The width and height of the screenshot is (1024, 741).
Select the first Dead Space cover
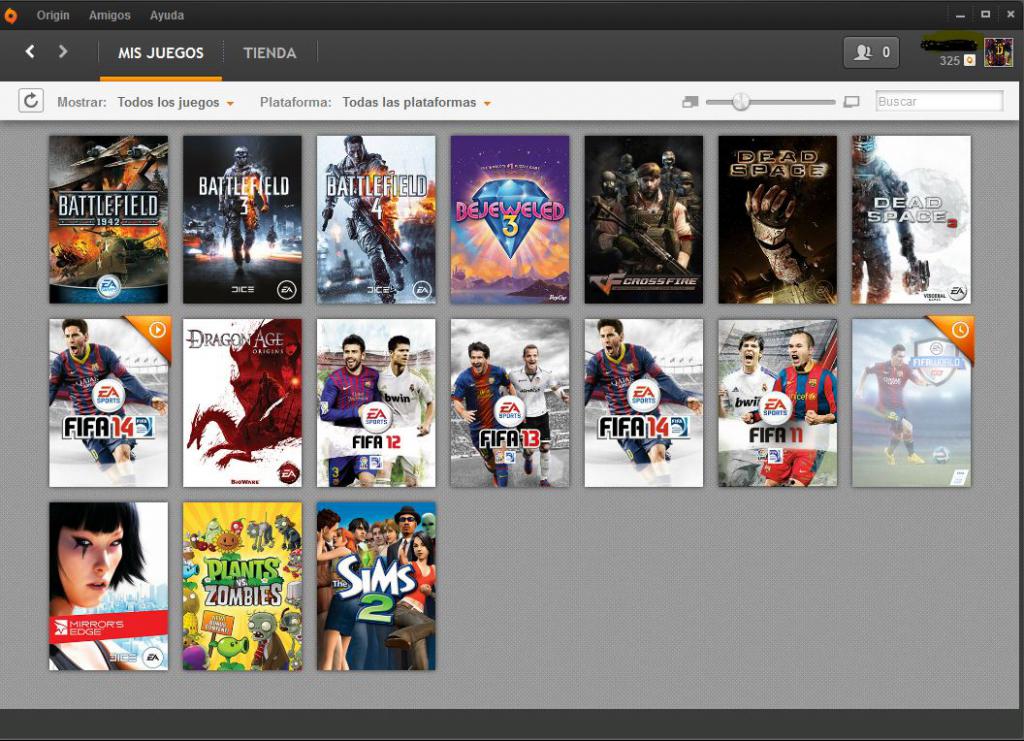pos(778,219)
